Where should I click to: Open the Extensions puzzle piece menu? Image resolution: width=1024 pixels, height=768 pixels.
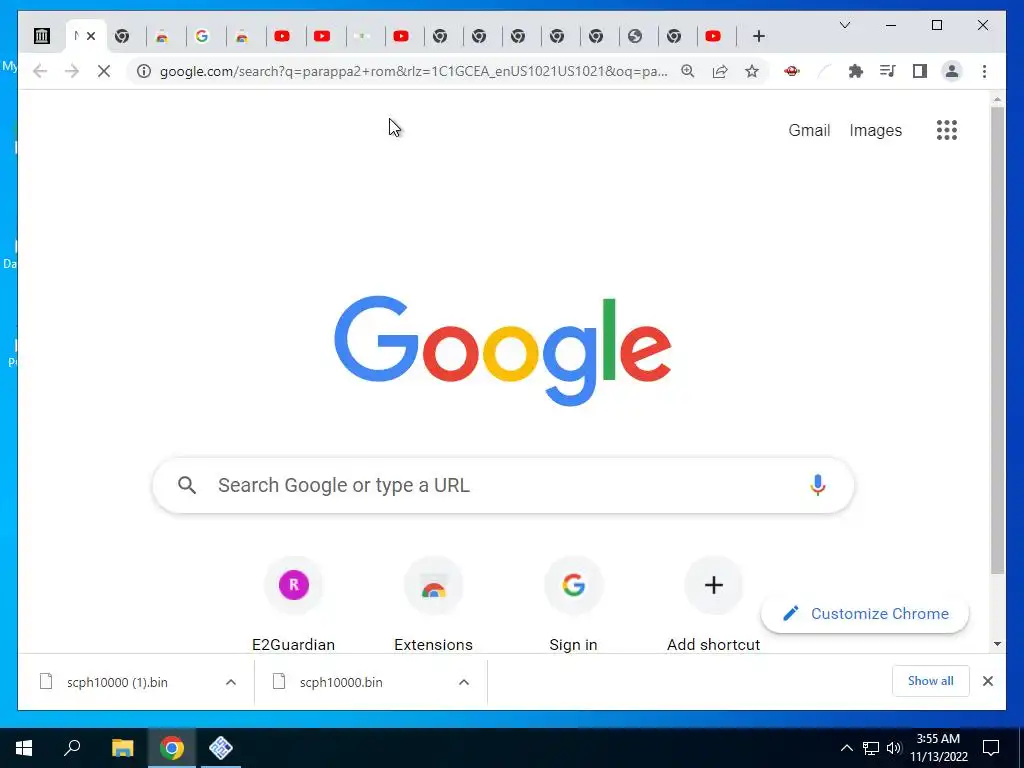click(856, 71)
